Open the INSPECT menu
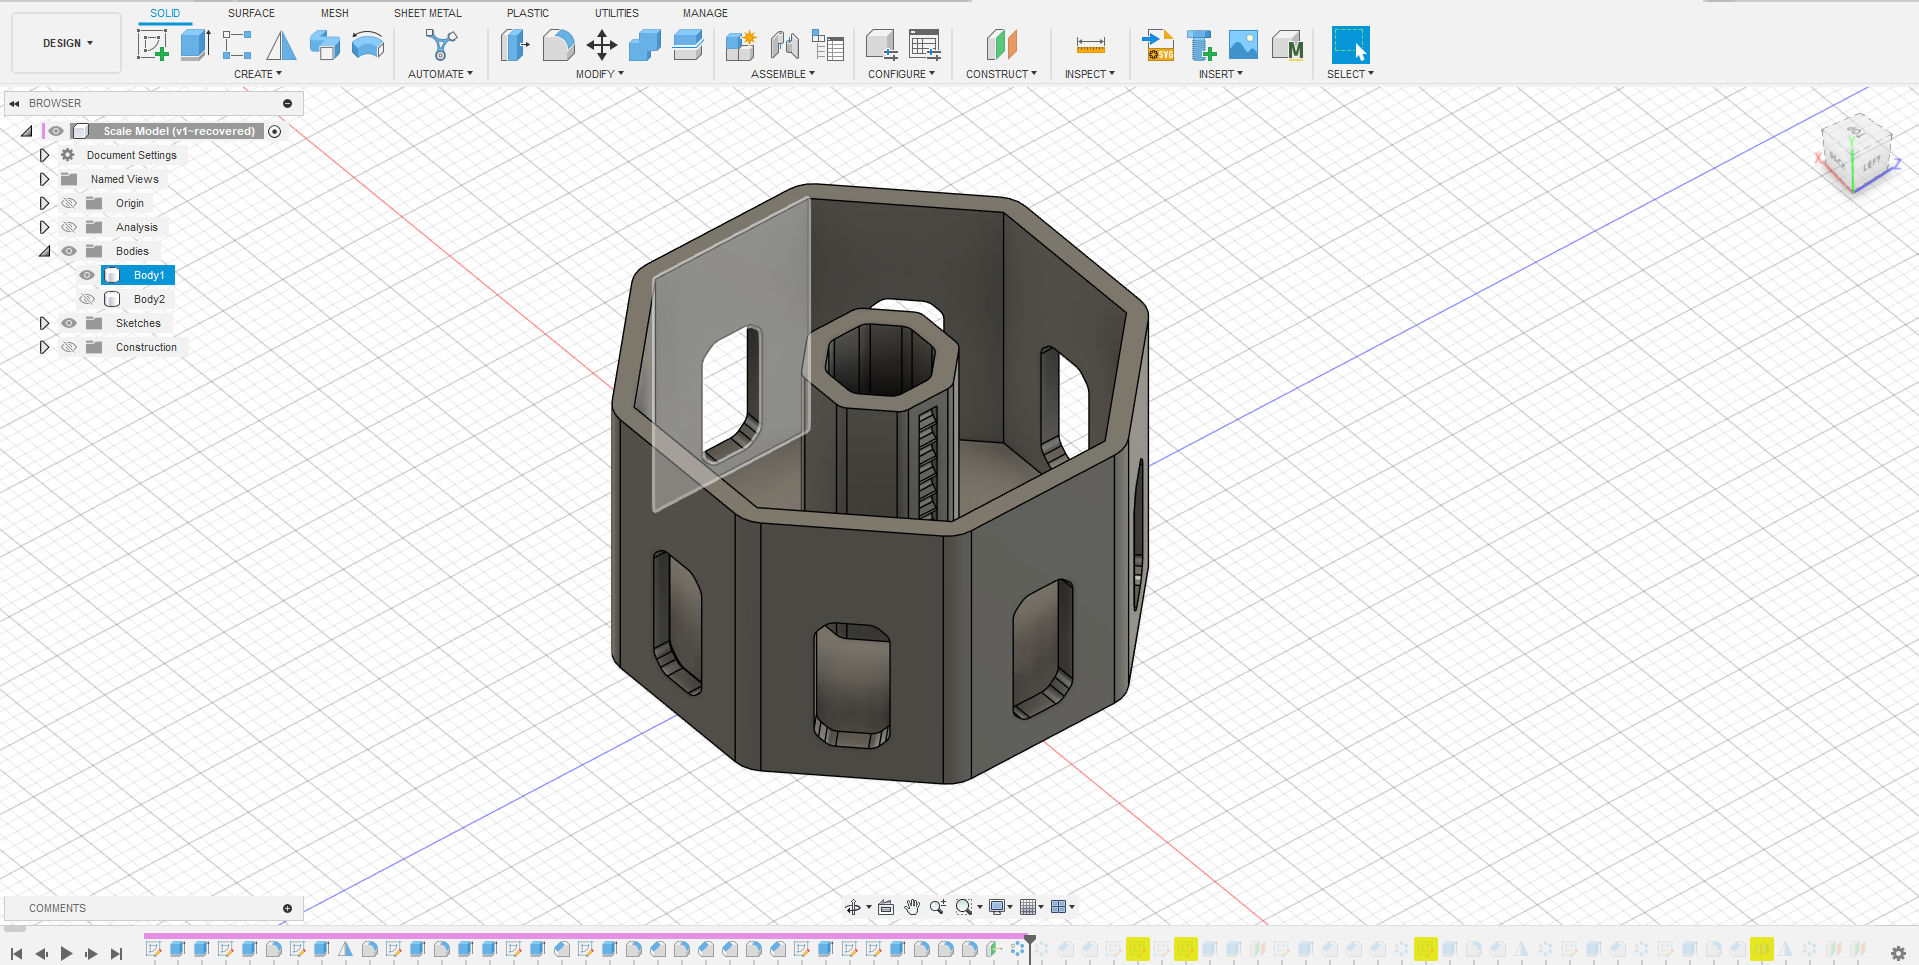The width and height of the screenshot is (1919, 965). pyautogui.click(x=1089, y=74)
